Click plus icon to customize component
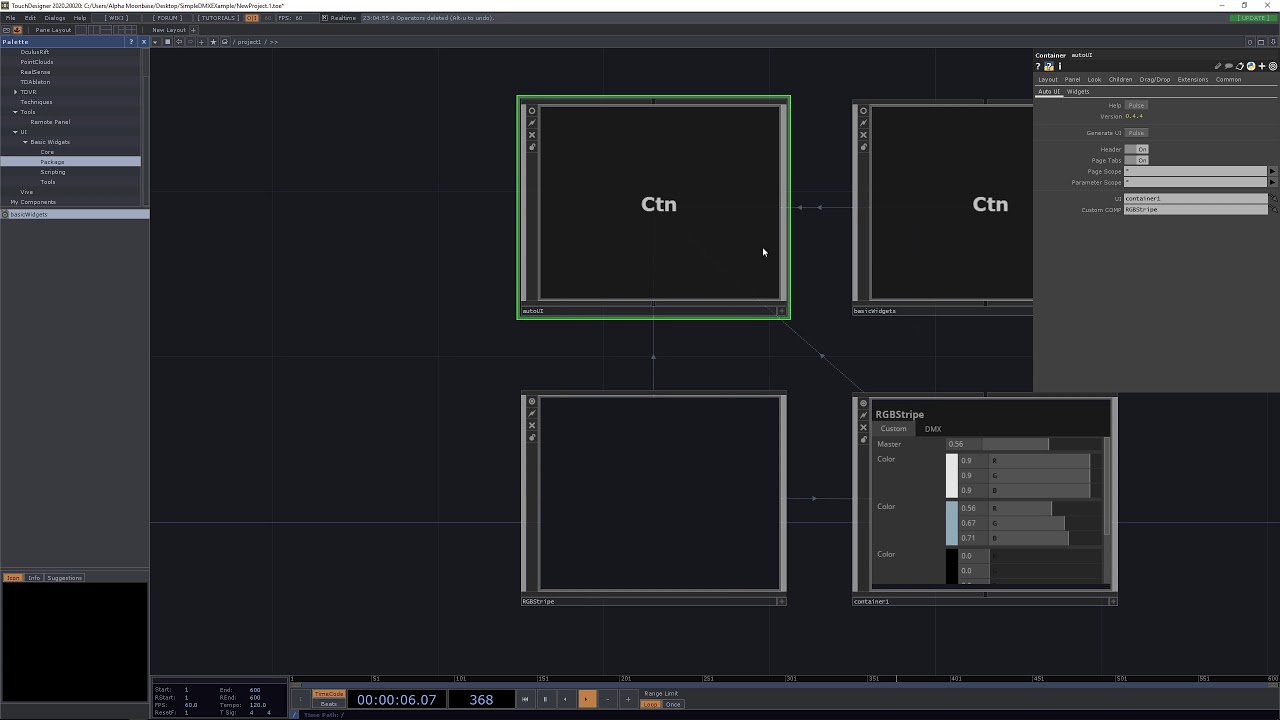 point(1262,66)
